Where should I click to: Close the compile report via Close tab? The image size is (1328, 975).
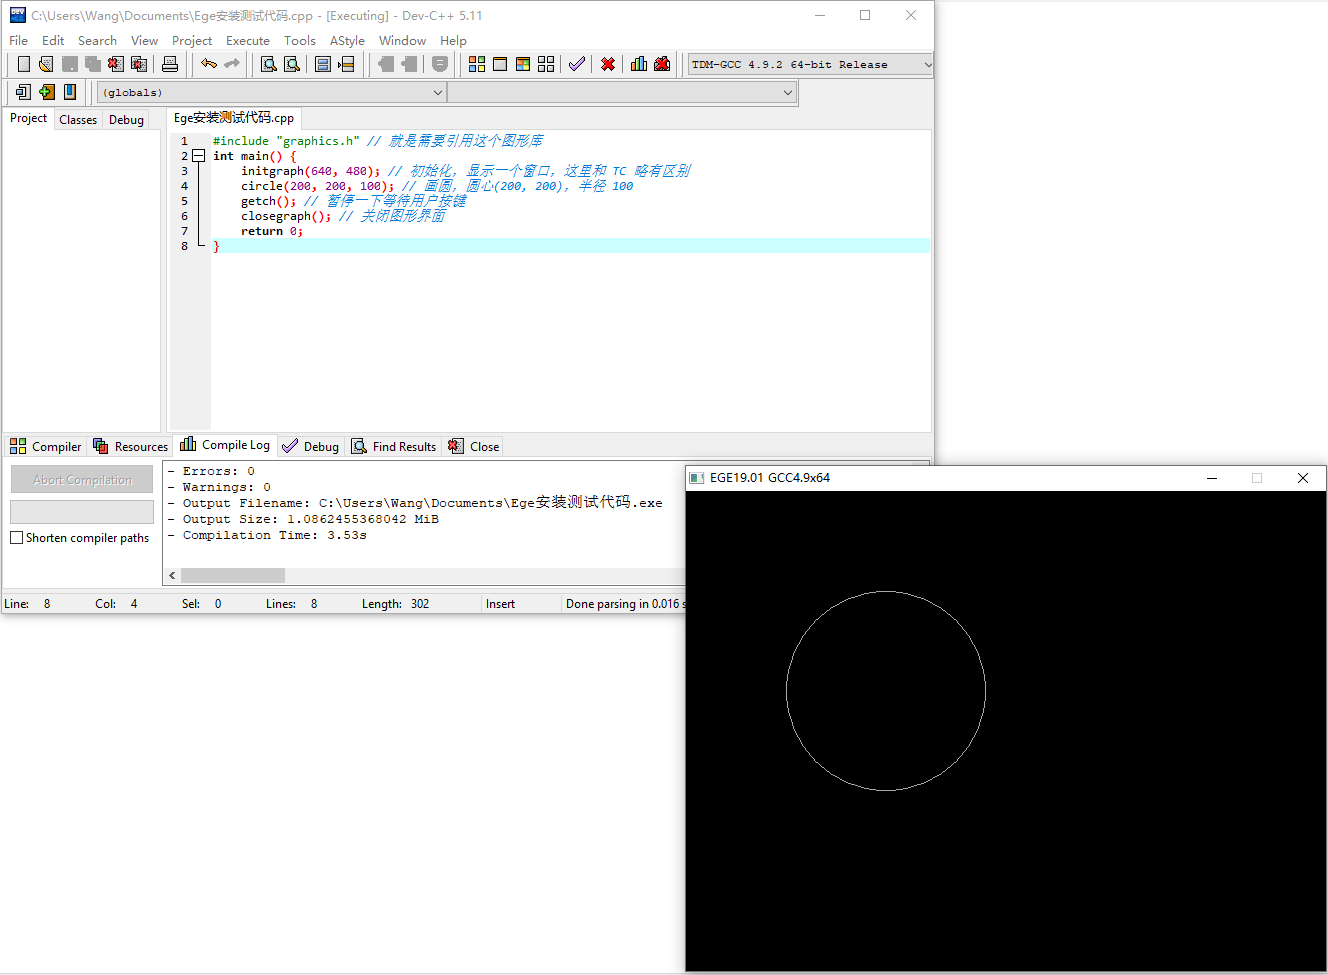click(x=472, y=446)
